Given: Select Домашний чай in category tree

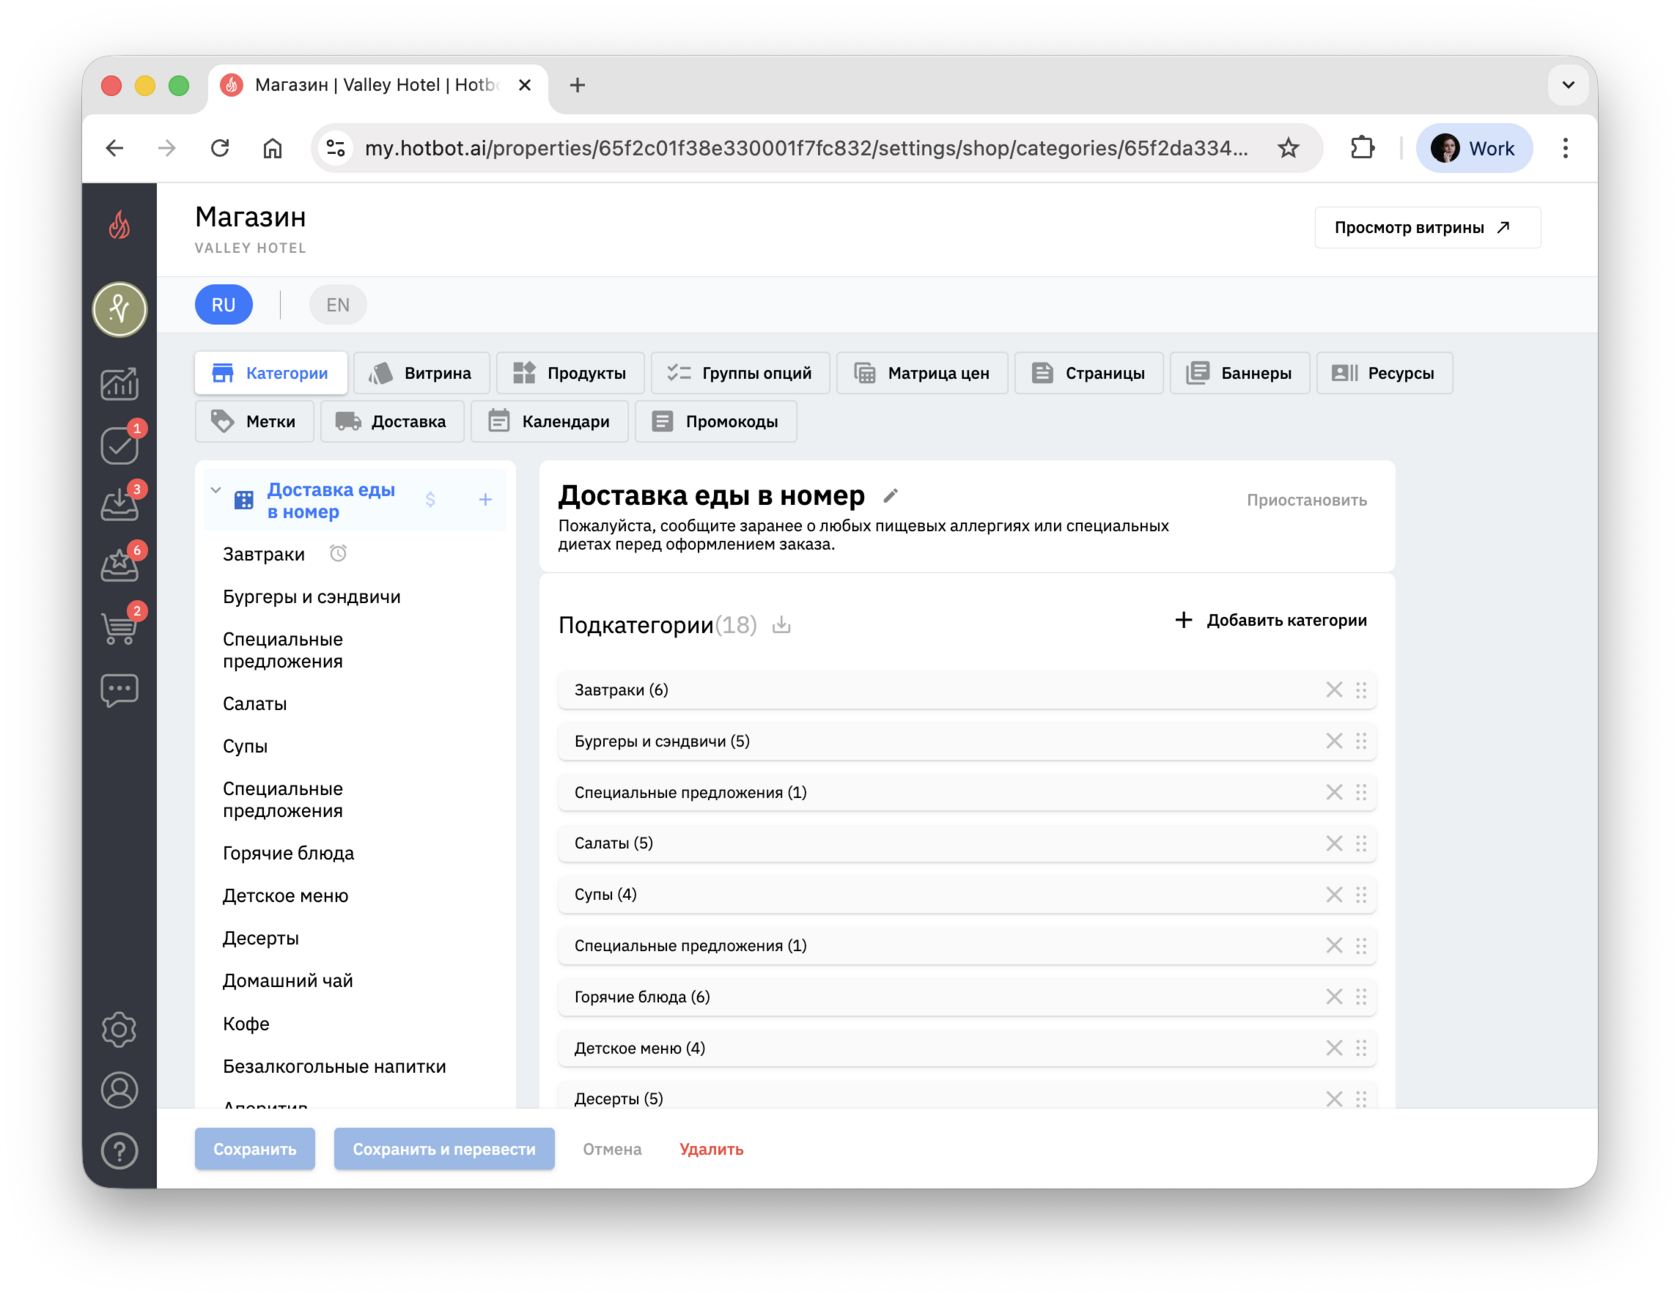Looking at the screenshot, I should coord(288,981).
